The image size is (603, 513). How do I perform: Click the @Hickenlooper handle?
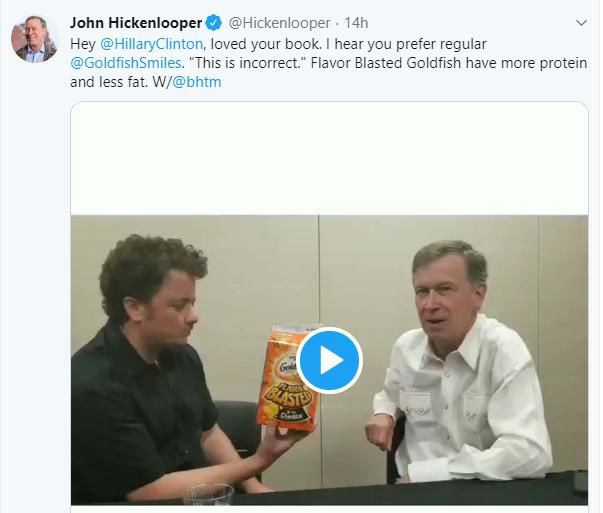[x=280, y=23]
